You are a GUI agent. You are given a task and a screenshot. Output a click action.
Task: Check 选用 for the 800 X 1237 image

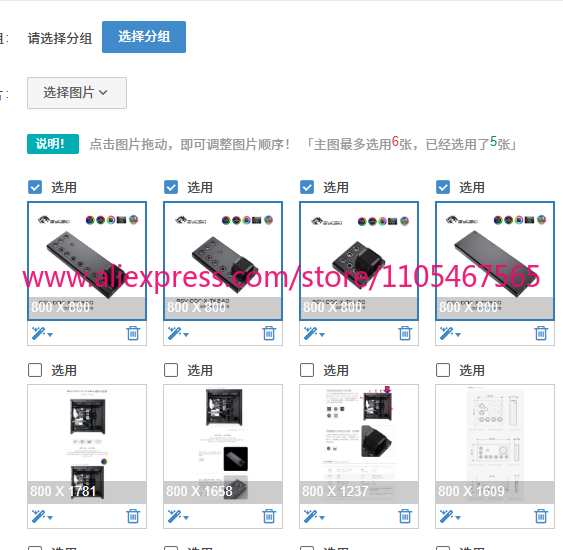click(x=307, y=370)
